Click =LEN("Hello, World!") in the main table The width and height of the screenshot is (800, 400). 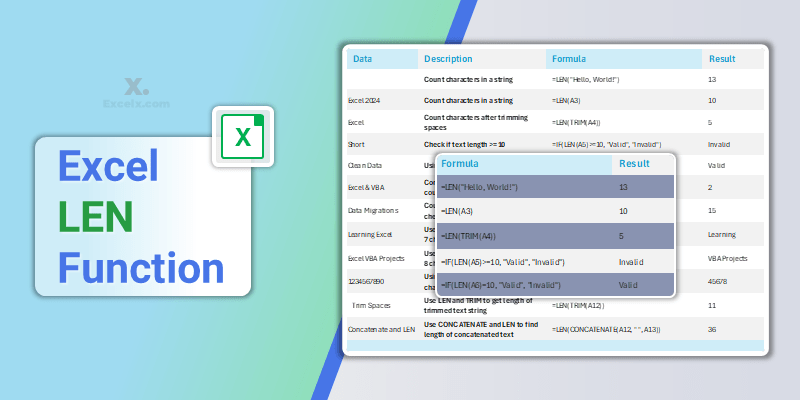click(x=586, y=80)
